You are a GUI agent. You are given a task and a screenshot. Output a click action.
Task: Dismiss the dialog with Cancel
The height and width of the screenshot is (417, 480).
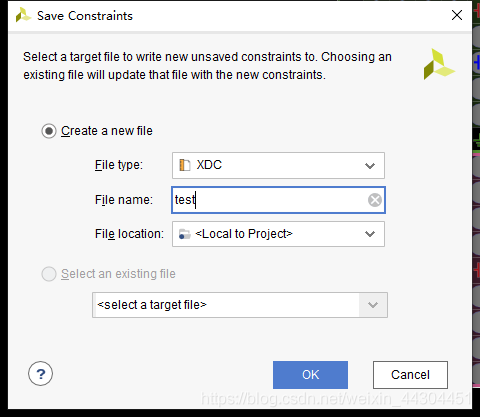click(x=410, y=375)
